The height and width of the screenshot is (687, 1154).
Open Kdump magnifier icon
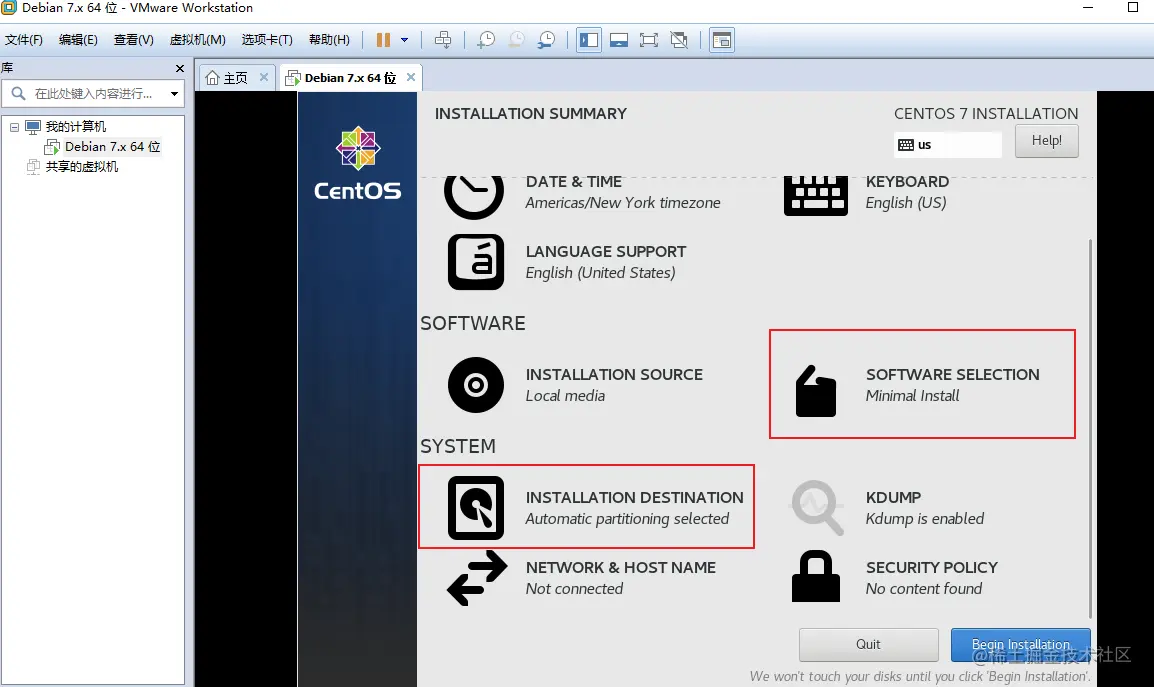coord(817,508)
